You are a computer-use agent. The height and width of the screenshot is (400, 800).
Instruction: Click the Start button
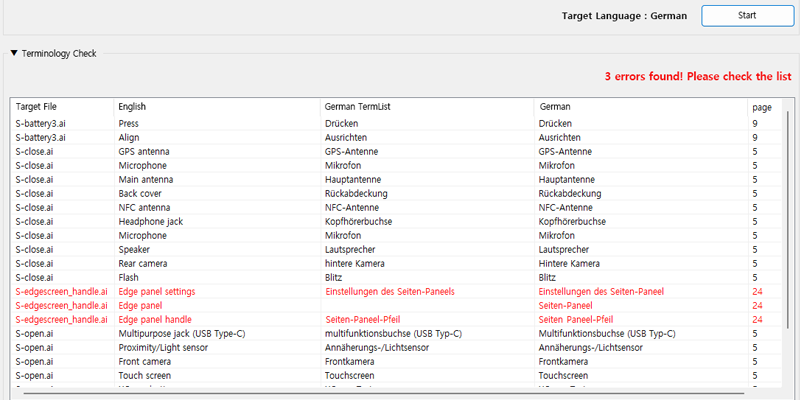(x=746, y=16)
